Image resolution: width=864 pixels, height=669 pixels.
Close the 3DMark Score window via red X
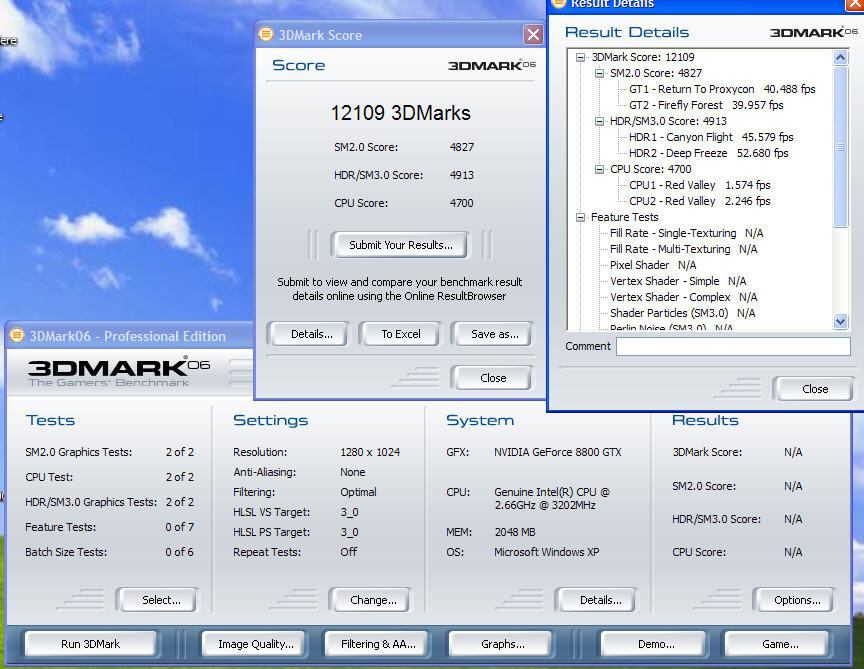point(533,35)
